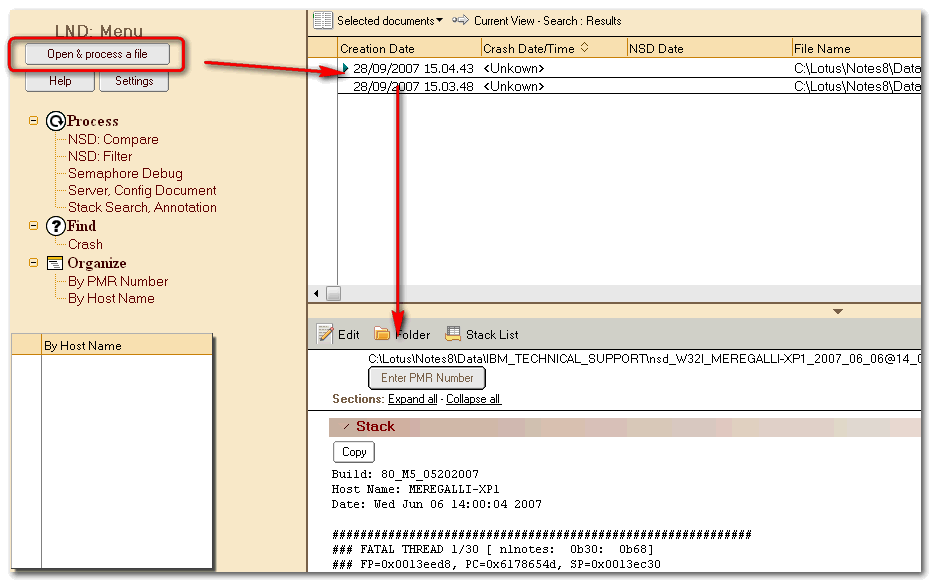Click the nsd file path text
Image resolution: width=932 pixels, height=583 pixels.
644,359
